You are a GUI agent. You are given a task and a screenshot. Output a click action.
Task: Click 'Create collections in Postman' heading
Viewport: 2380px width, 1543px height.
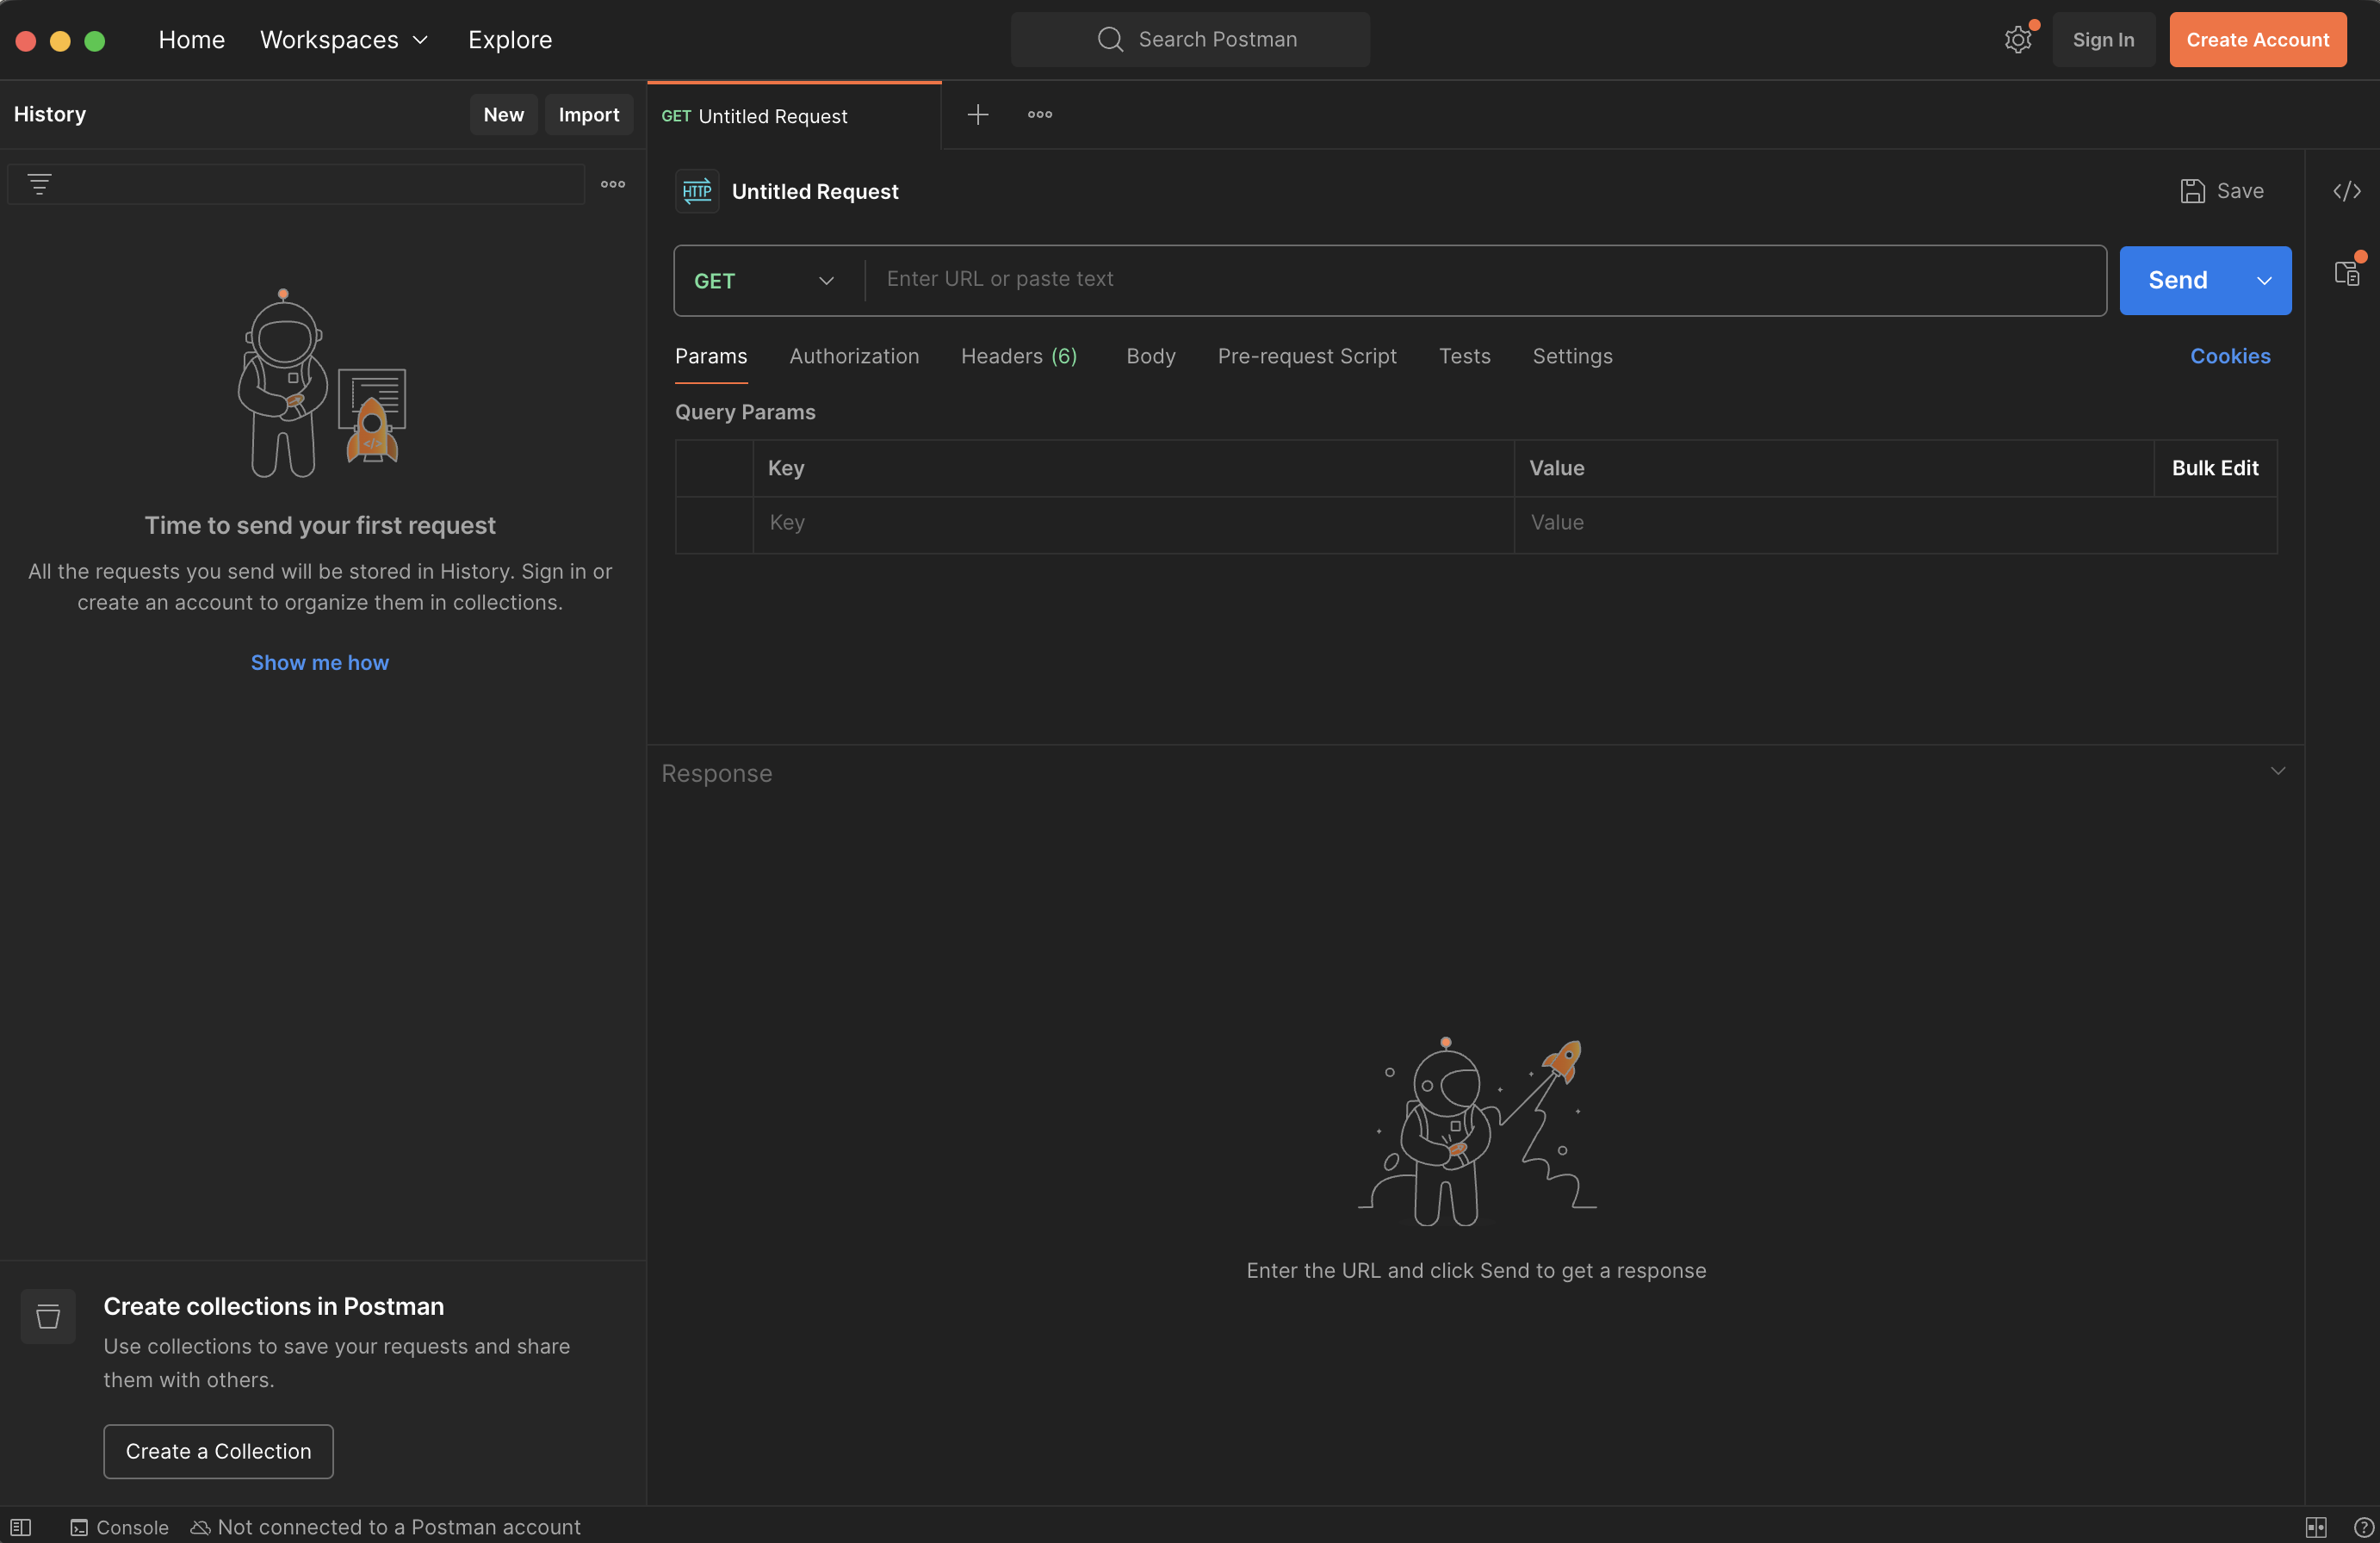[x=274, y=1306]
